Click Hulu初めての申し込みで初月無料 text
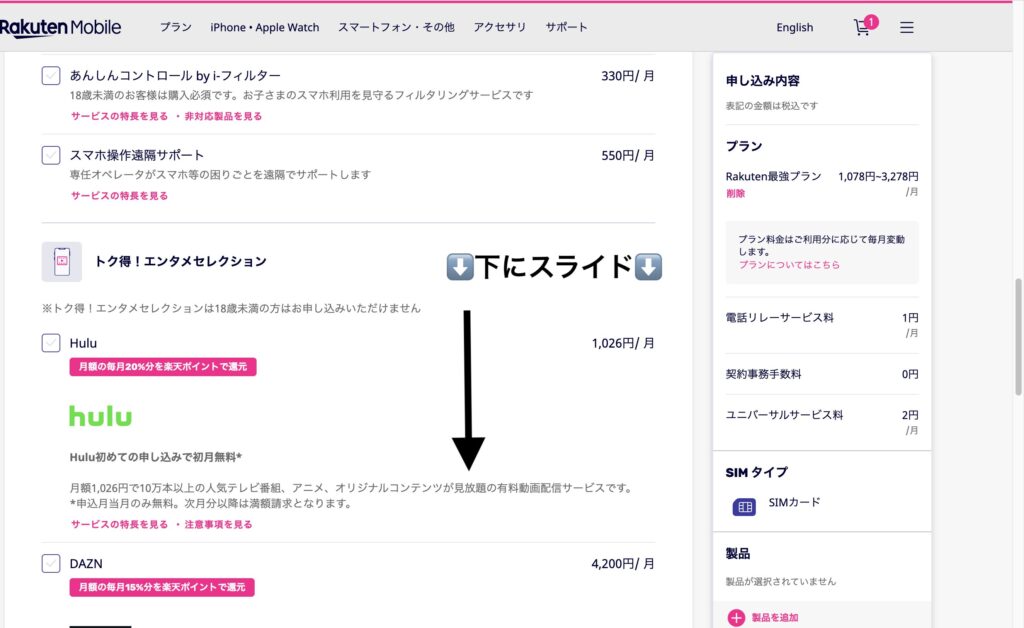Screen dimensions: 1024x628 coord(155,457)
